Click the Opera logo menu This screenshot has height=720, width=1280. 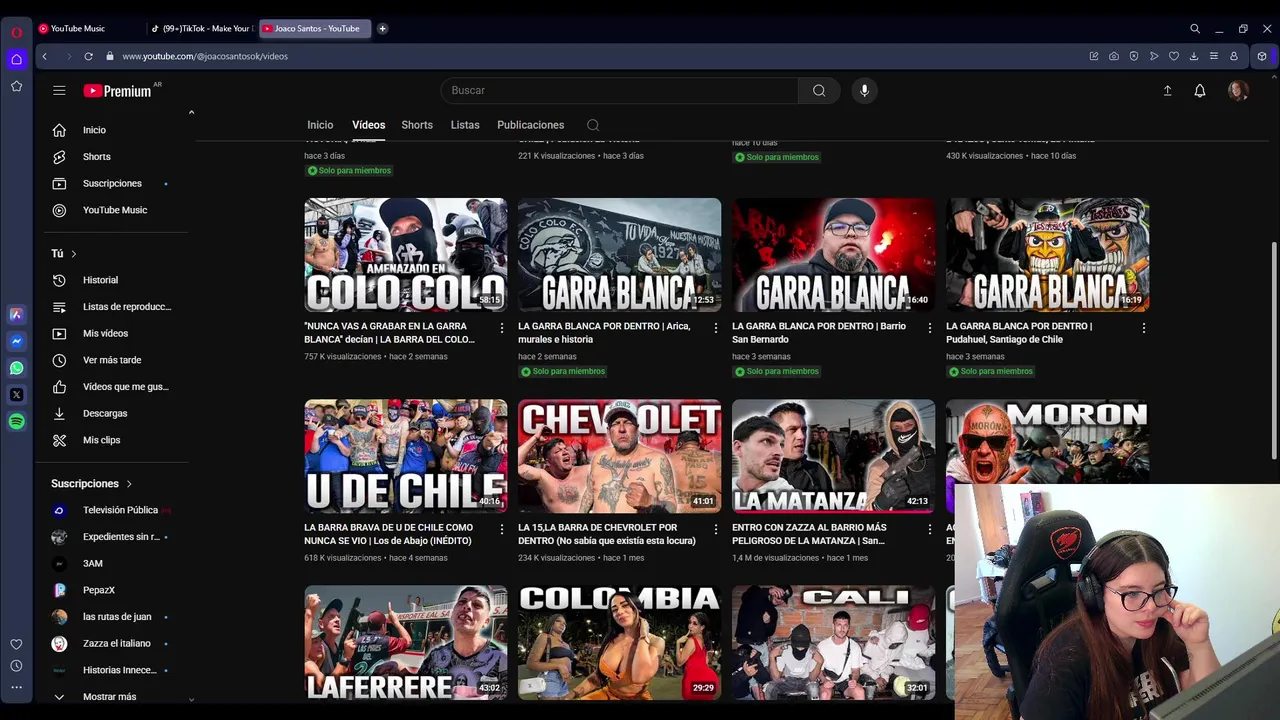tap(16, 32)
